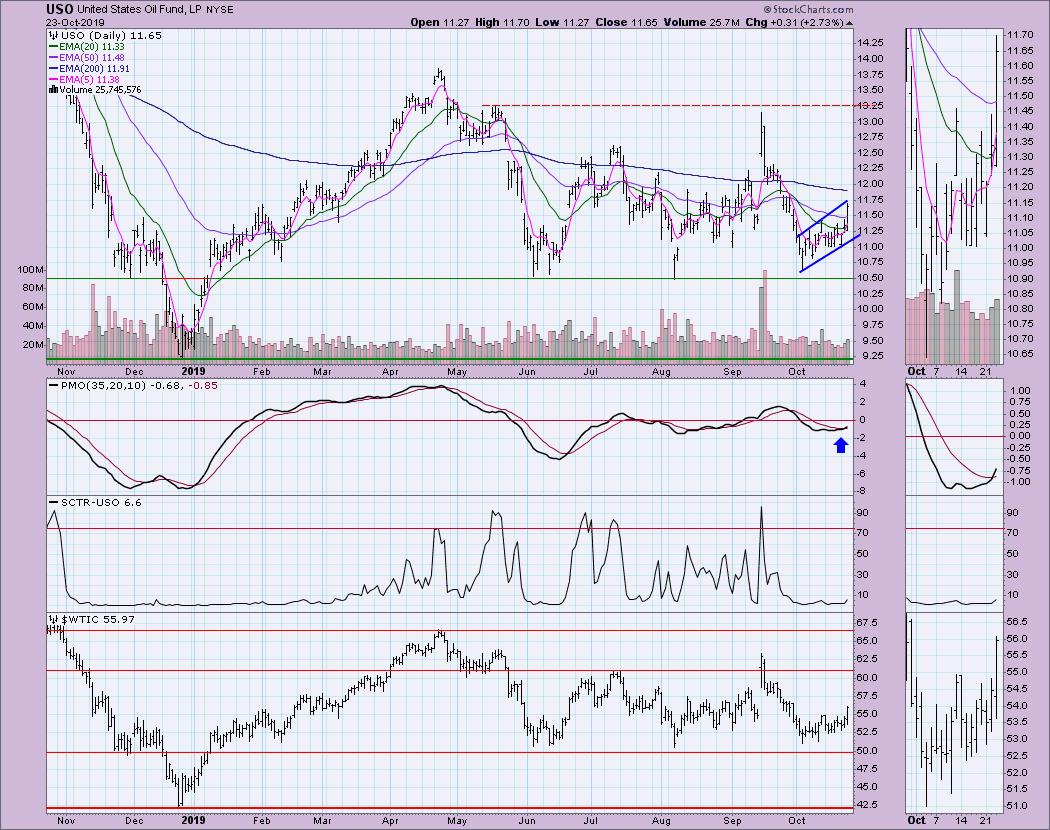Select the EMA(20) 11.33 legend entry
Image resolution: width=1050 pixels, height=830 pixels.
(x=86, y=47)
